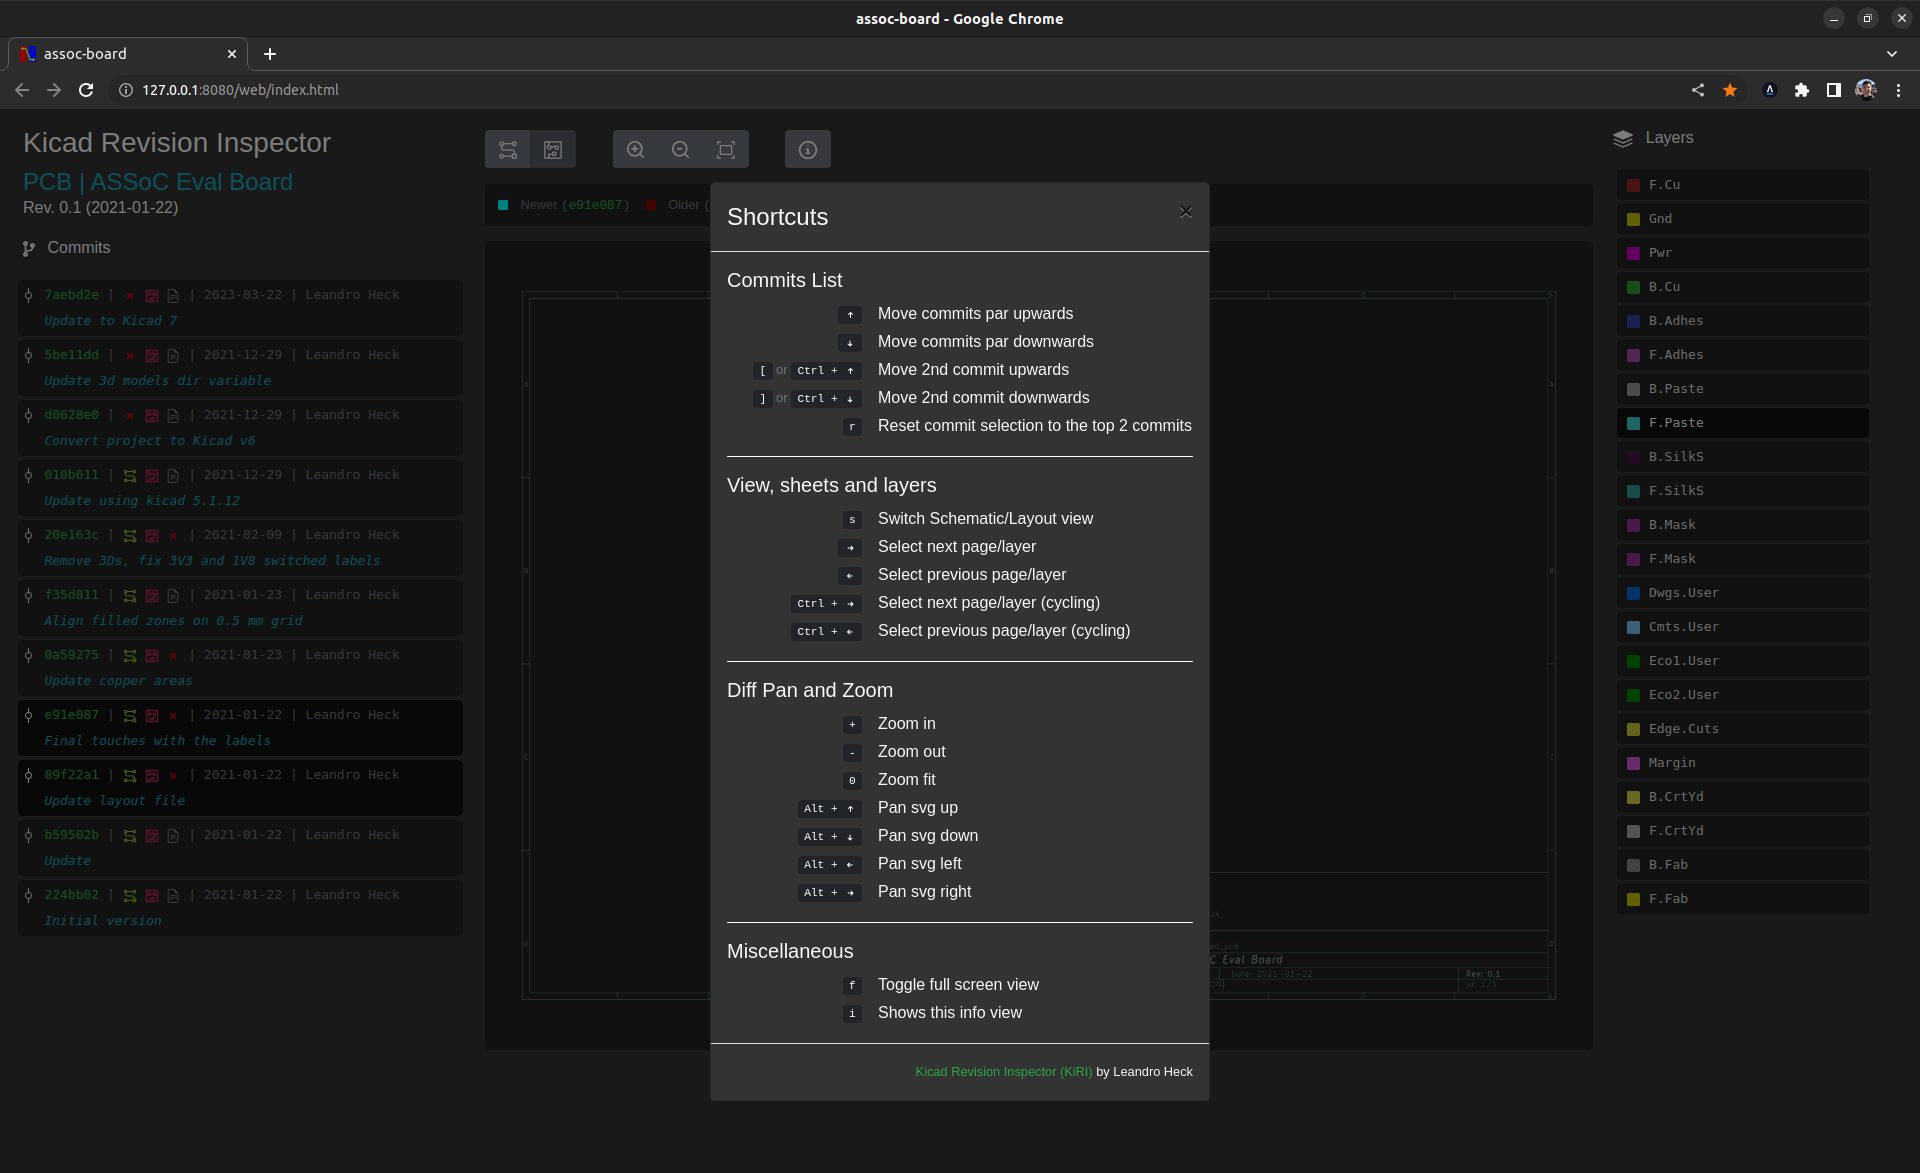Open Chrome three-dot menu
This screenshot has height=1173, width=1920.
pyautogui.click(x=1898, y=90)
